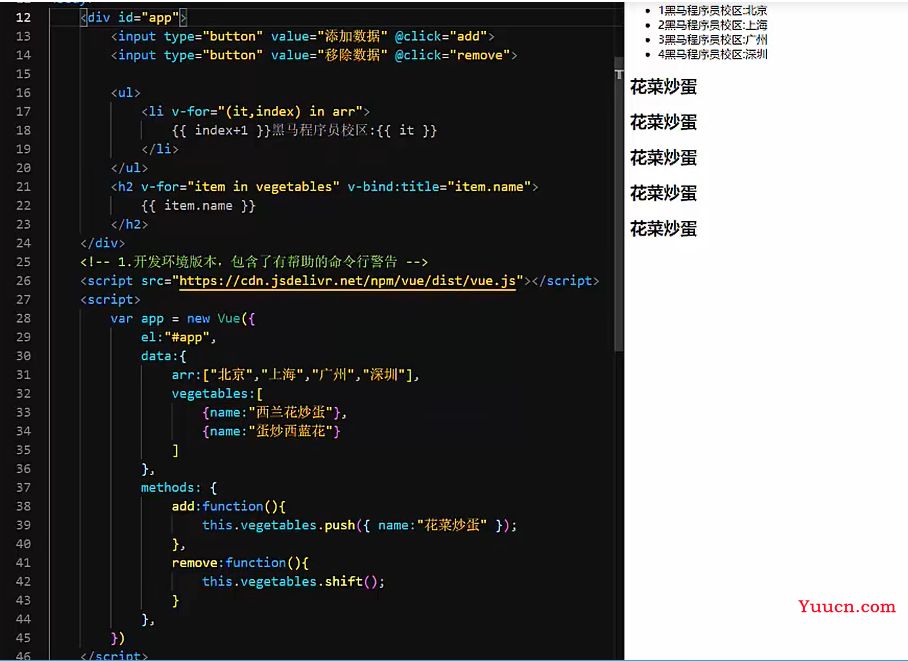Select list item "3黑马程序员校区:广州" in preview
The image size is (908, 661).
(x=712, y=39)
